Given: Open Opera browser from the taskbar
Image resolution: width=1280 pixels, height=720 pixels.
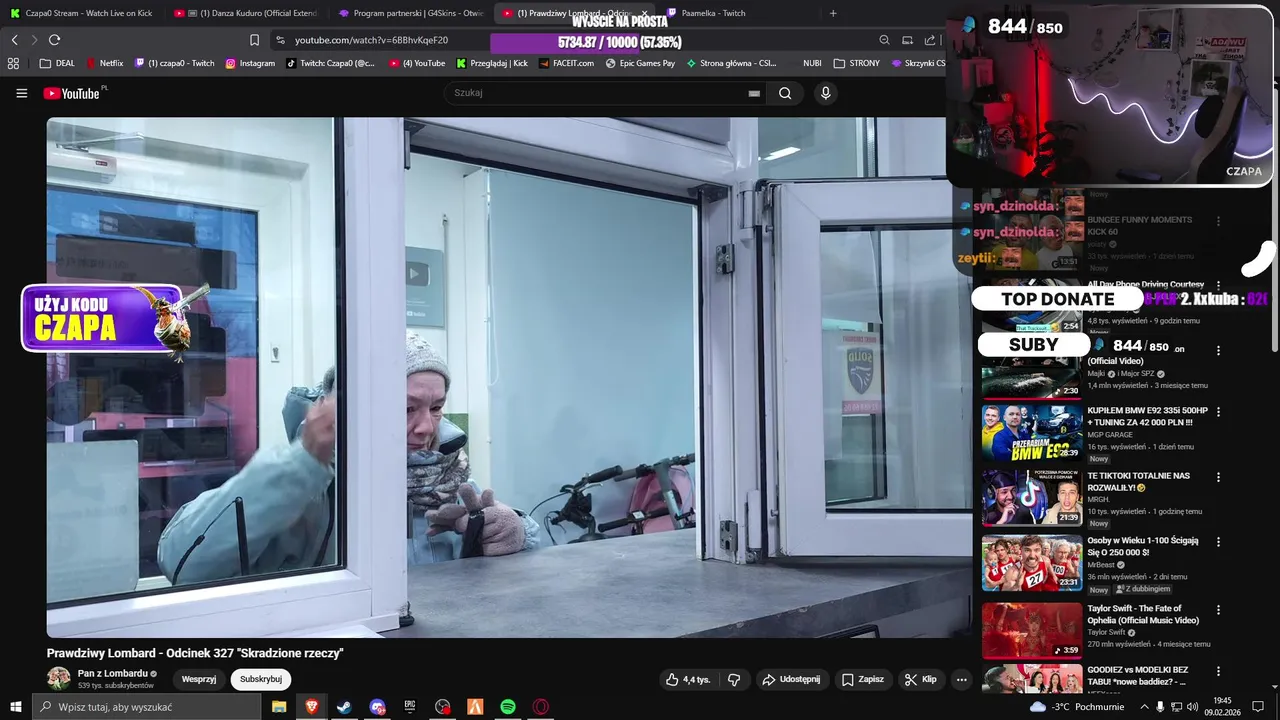Looking at the screenshot, I should click(541, 707).
